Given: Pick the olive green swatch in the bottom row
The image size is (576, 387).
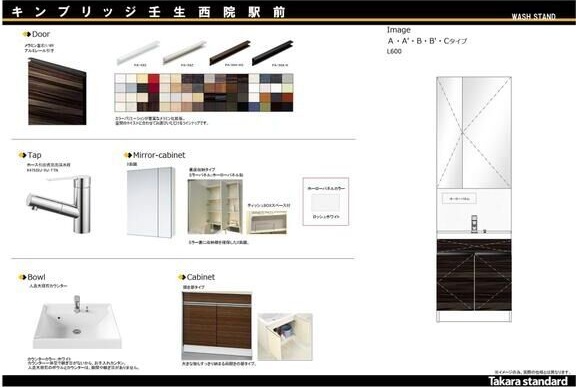Looking at the screenshot, I should click(265, 107).
